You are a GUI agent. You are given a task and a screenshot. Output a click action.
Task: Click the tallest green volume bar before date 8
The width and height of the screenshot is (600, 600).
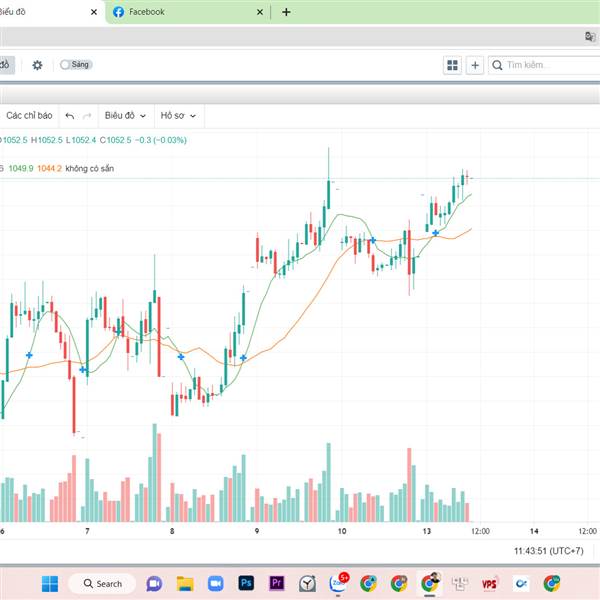pyautogui.click(x=155, y=473)
